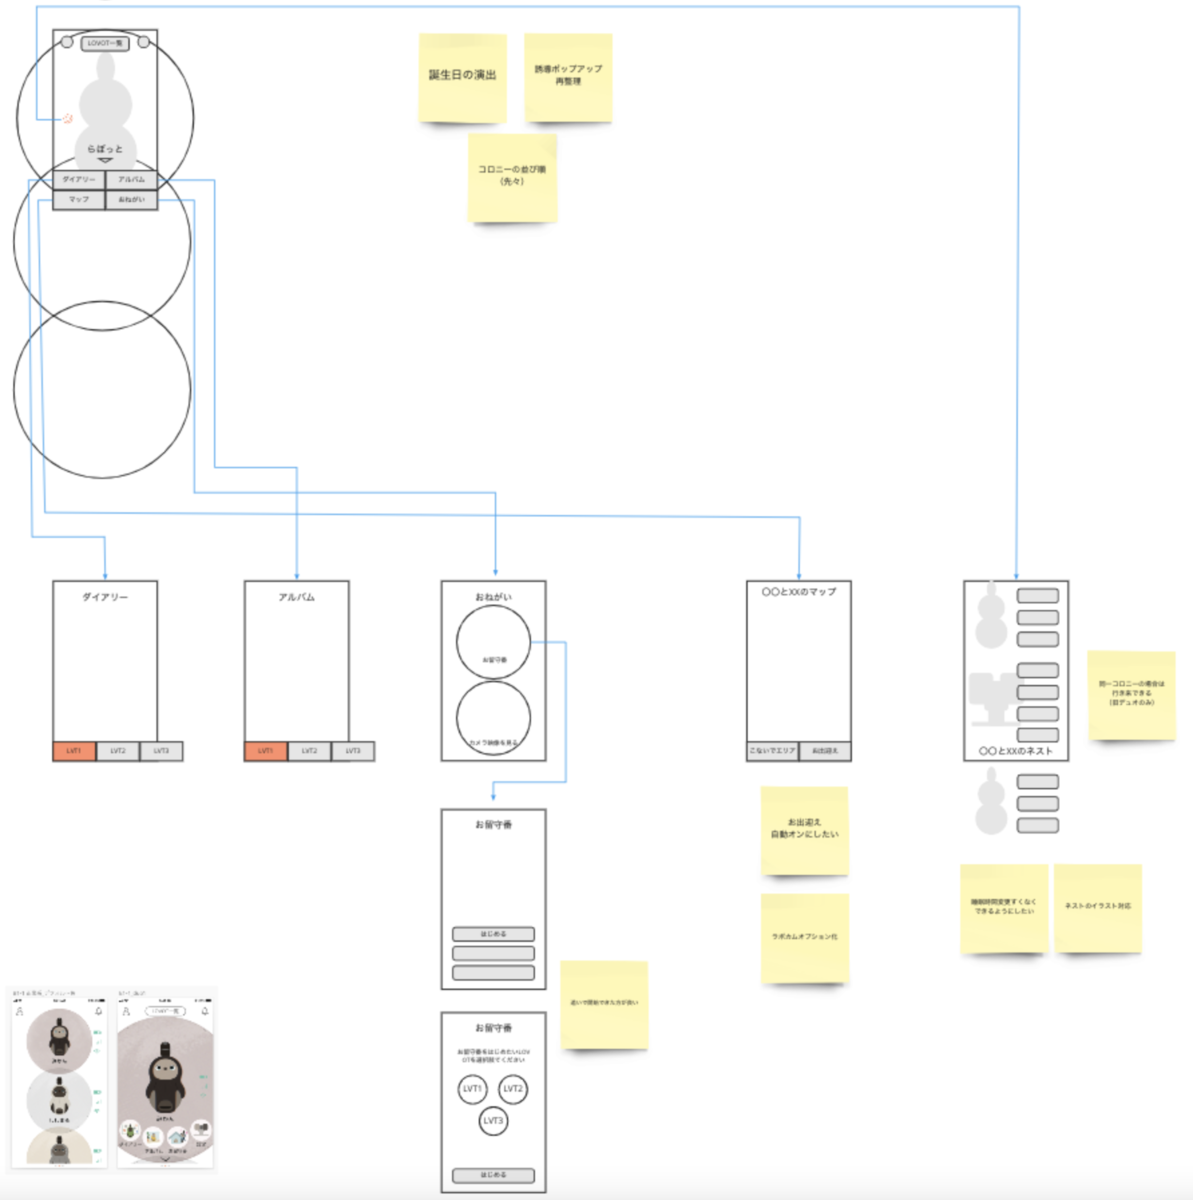Expand the down triangle under らぼっと
This screenshot has width=1193, height=1200.
pos(105,160)
